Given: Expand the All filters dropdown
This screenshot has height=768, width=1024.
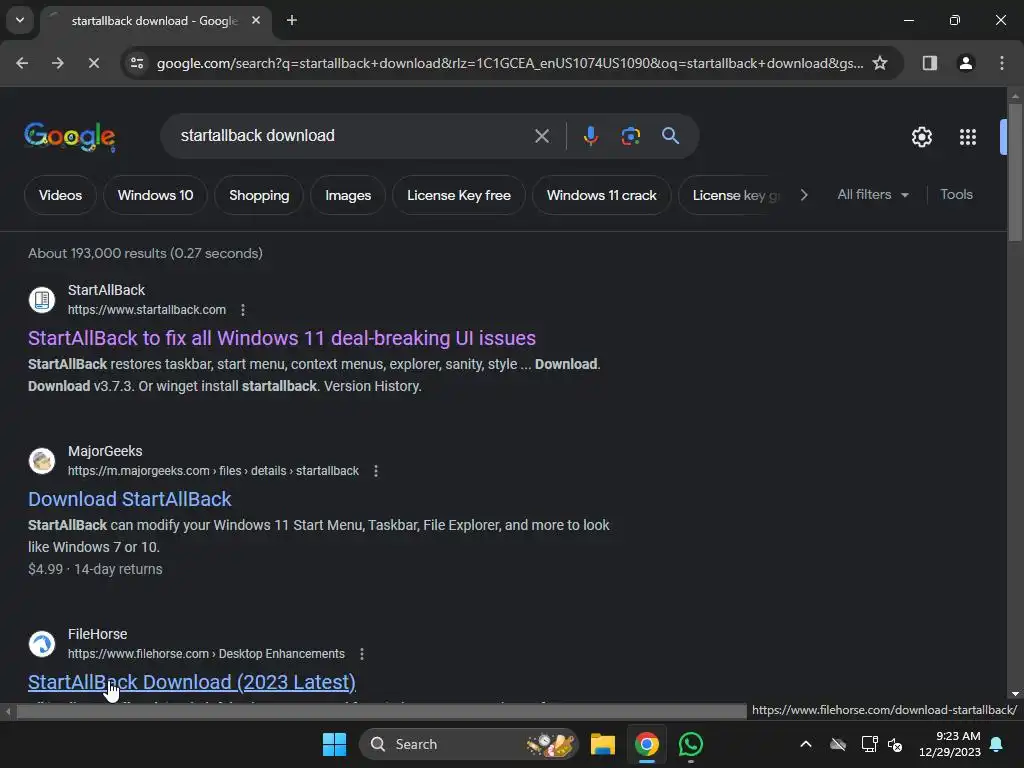Looking at the screenshot, I should (872, 195).
